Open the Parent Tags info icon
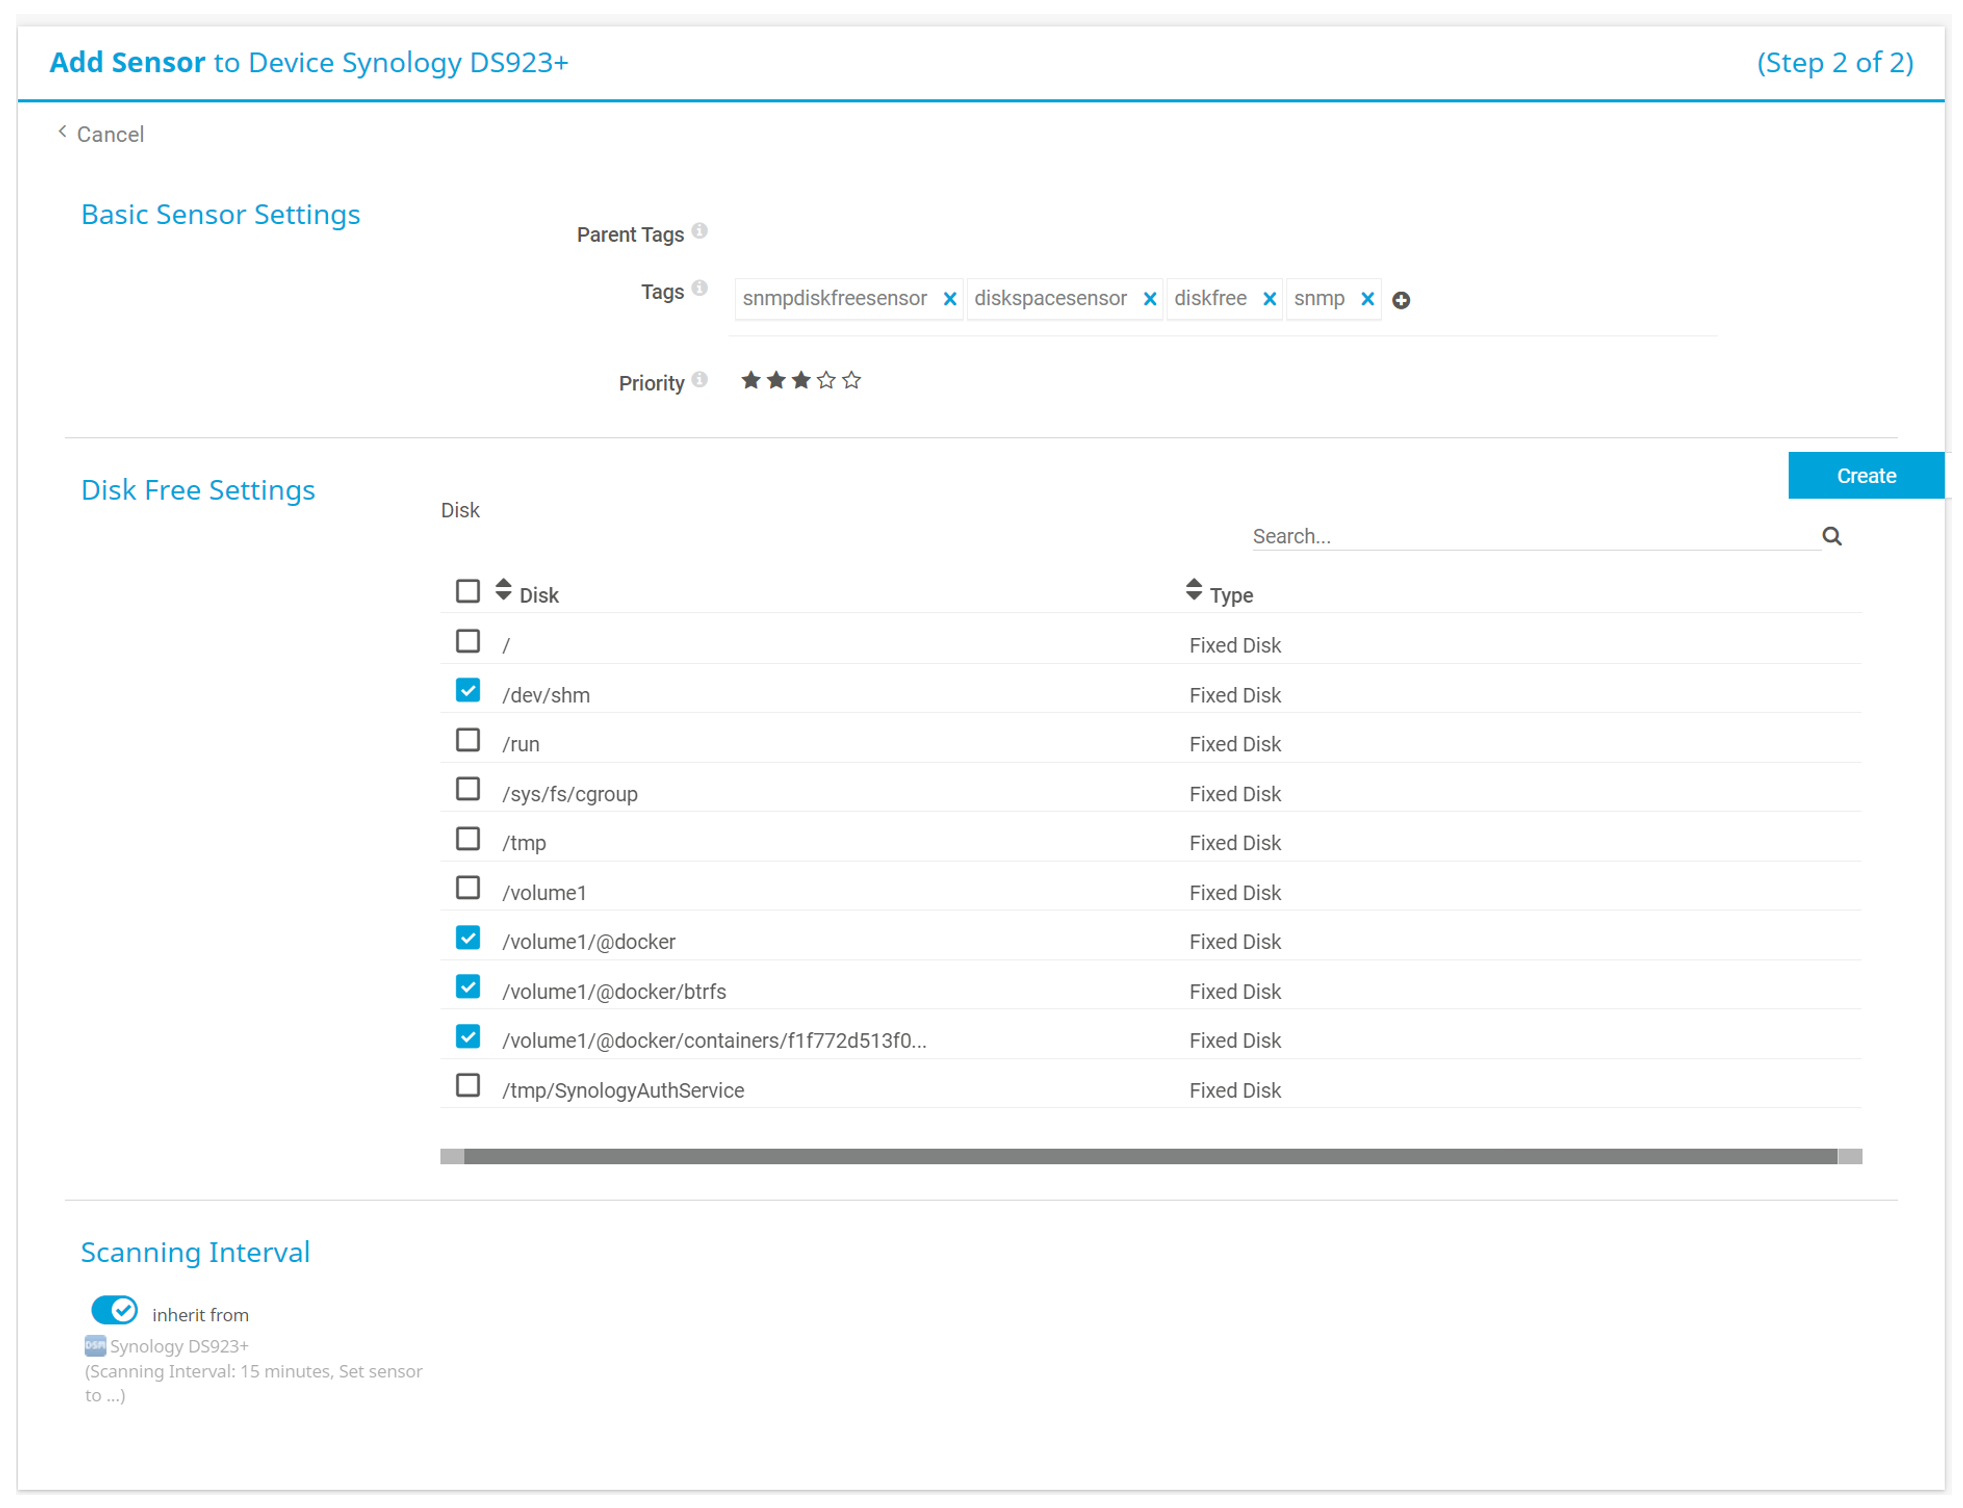Screen dimensions: 1963x1508 [700, 231]
